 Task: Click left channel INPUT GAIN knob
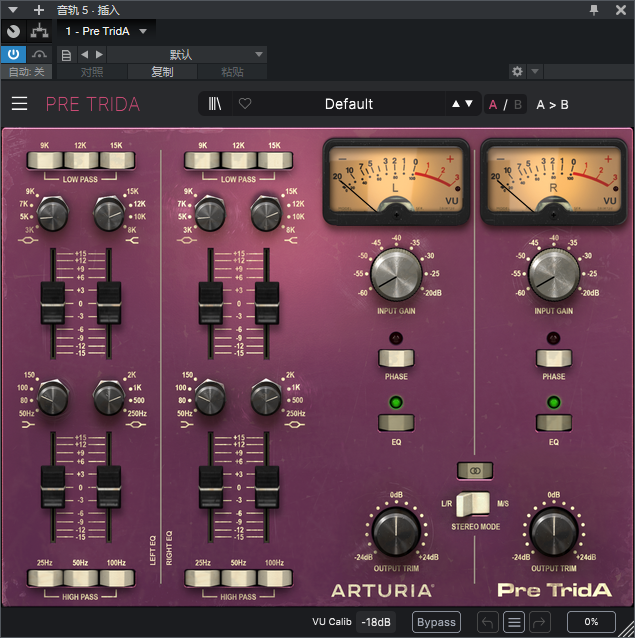(x=396, y=275)
